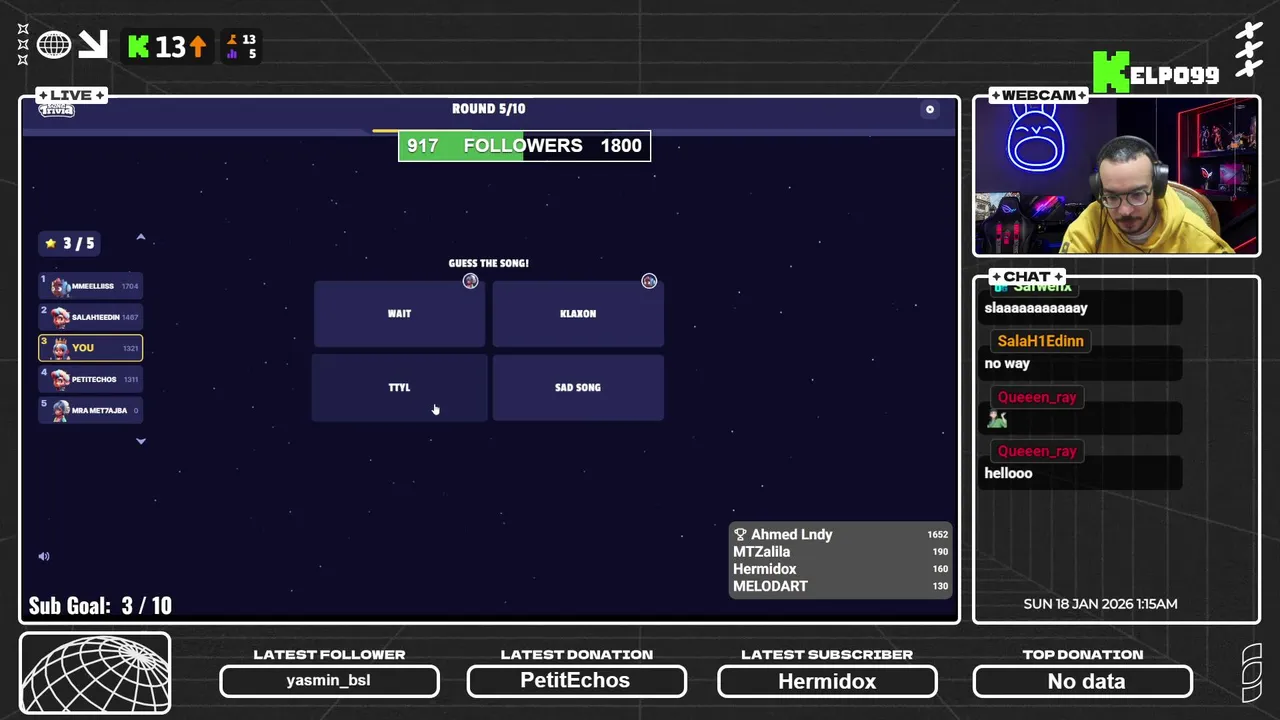Viewport: 1280px width, 720px height.
Task: Click the webcam video feed
Action: pyautogui.click(x=1116, y=178)
